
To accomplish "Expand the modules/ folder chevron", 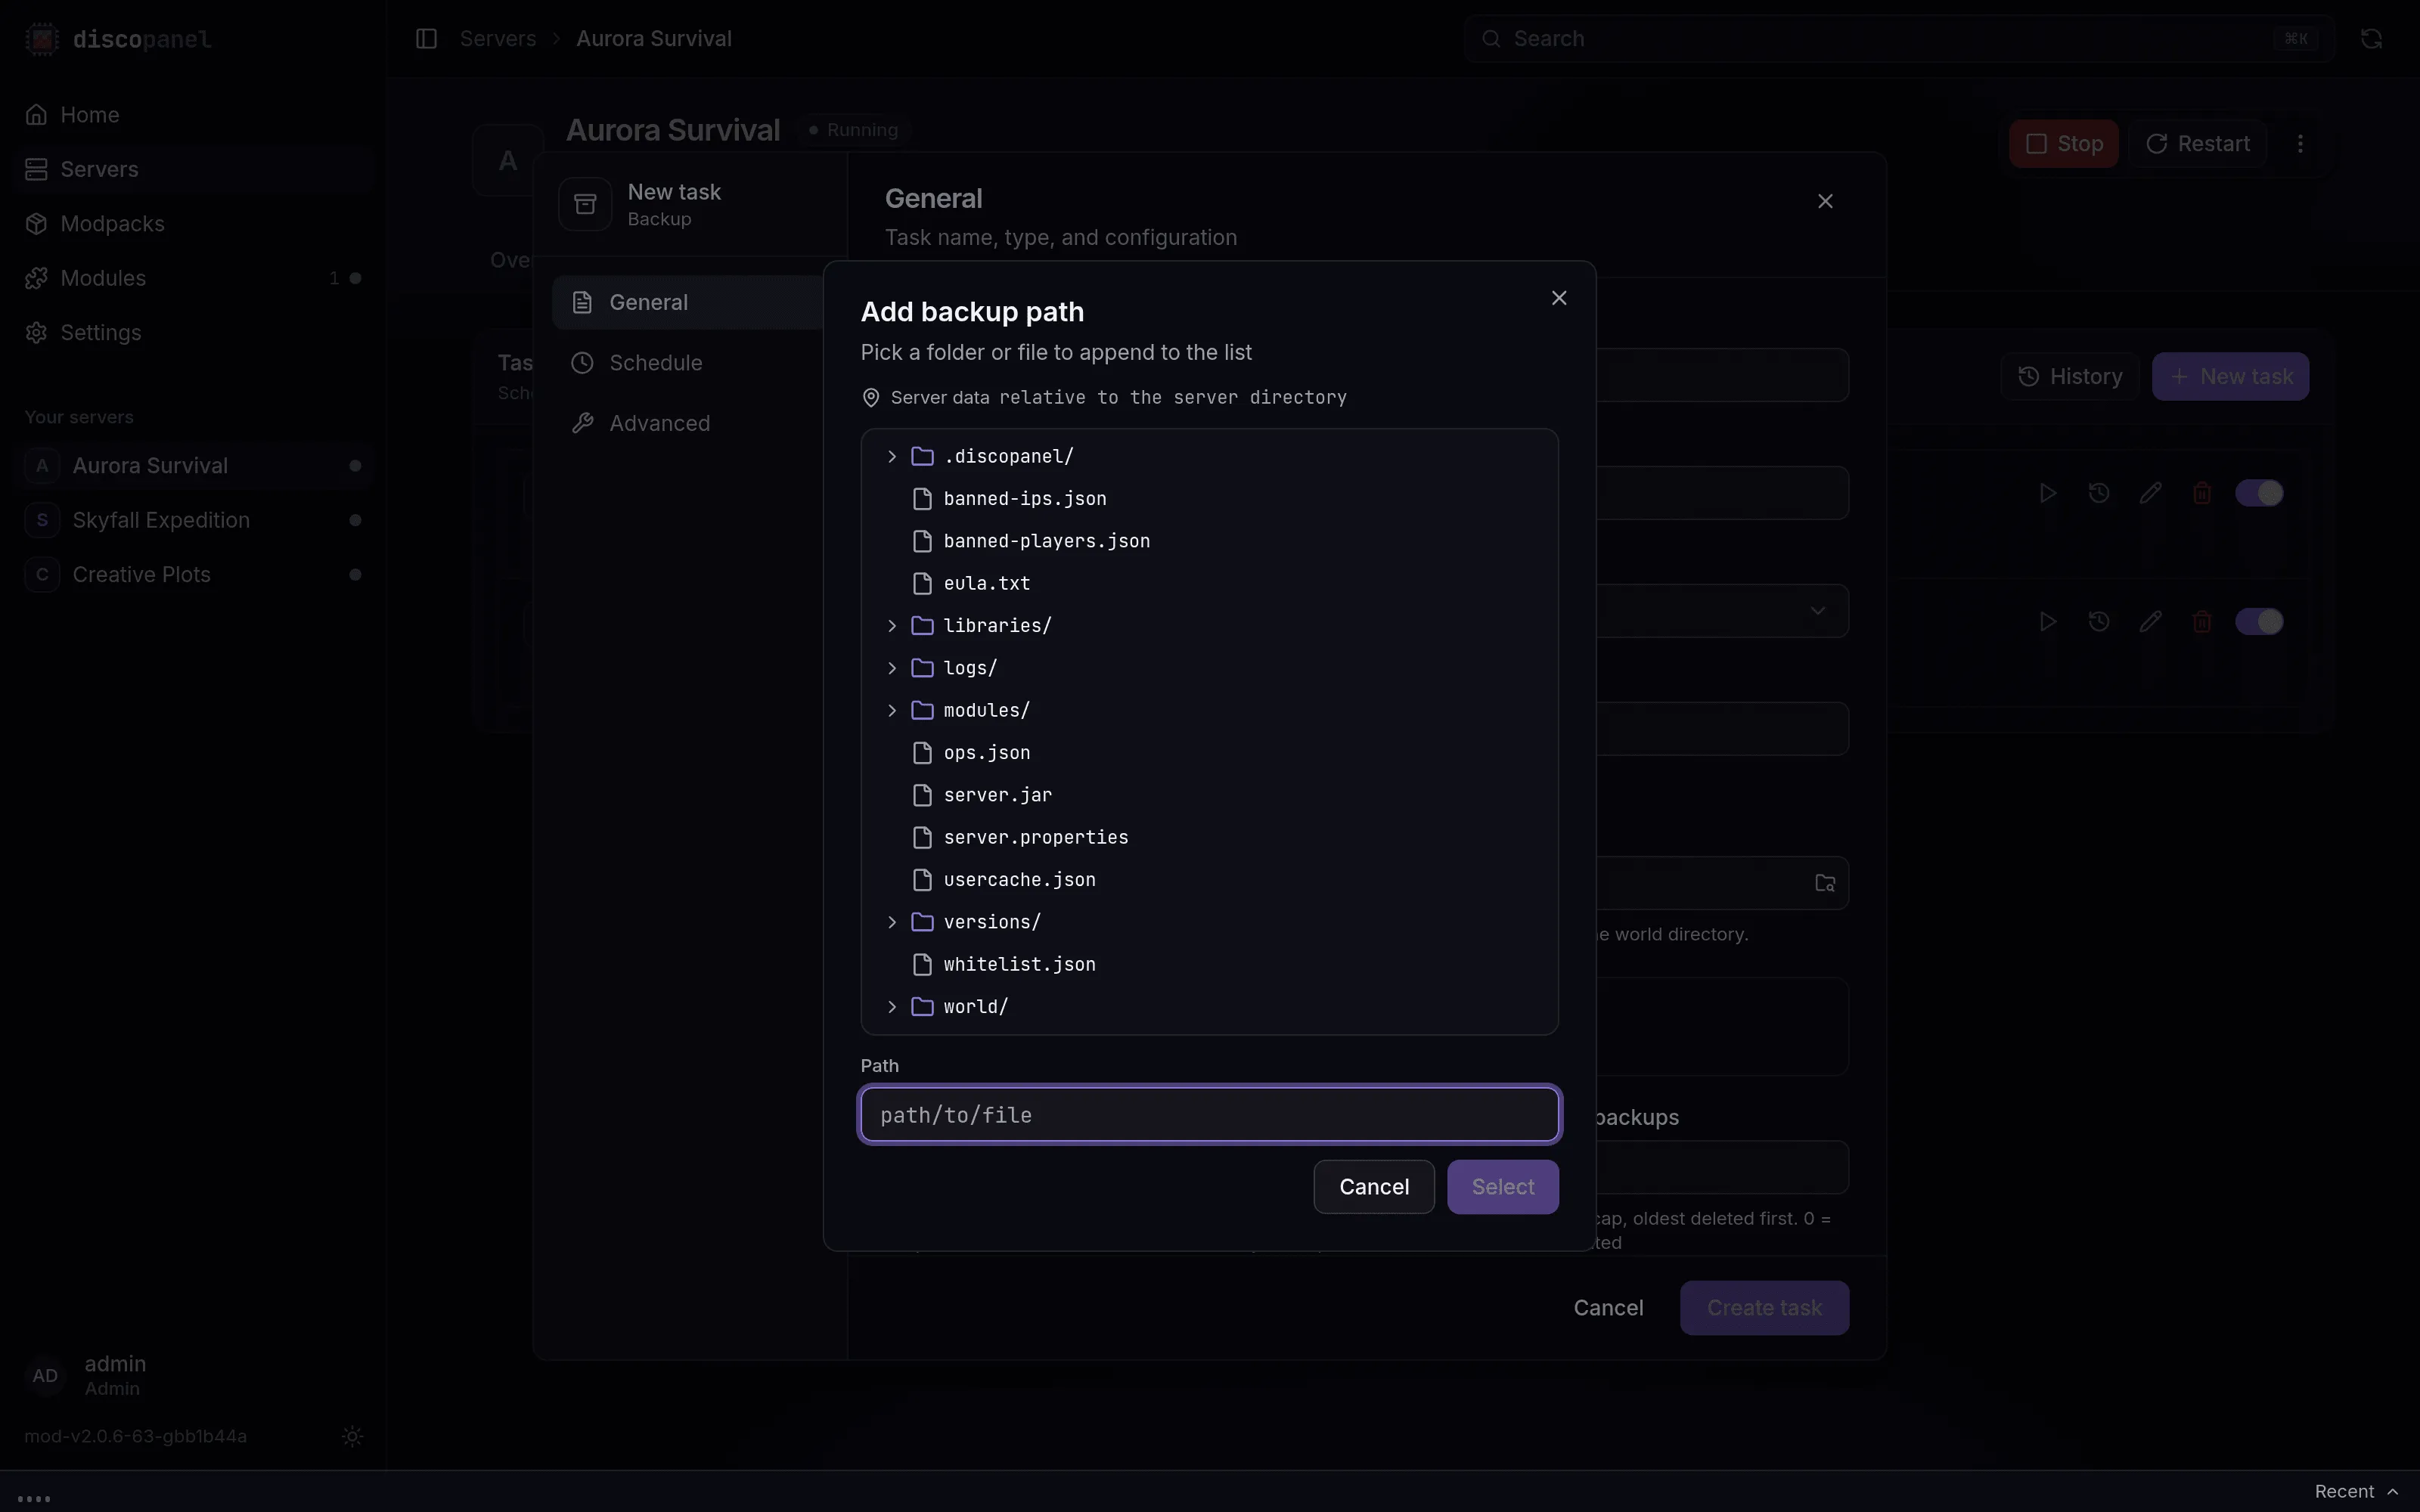I will pyautogui.click(x=892, y=710).
